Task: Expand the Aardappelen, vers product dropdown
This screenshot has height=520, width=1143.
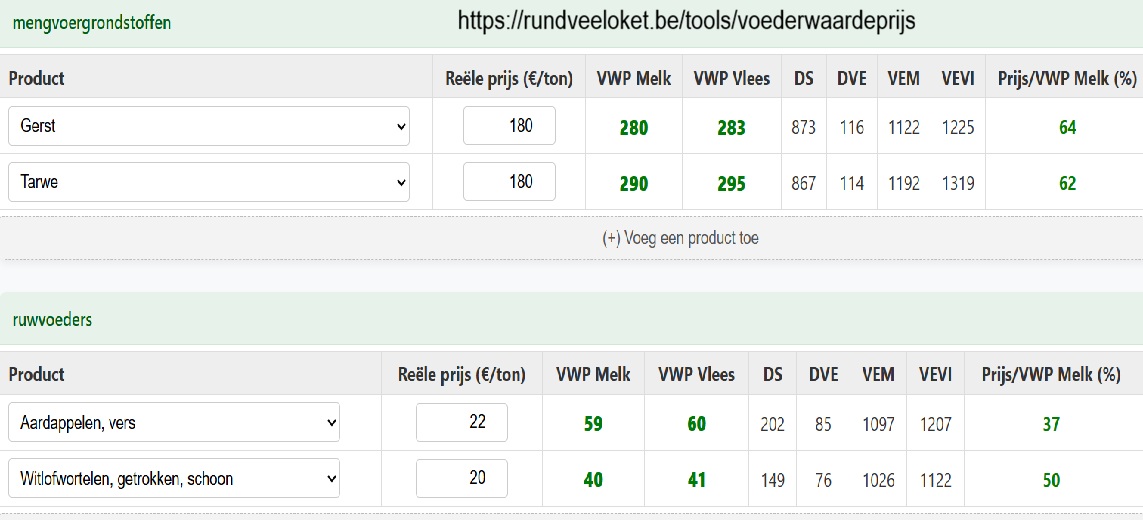Action: pyautogui.click(x=173, y=422)
